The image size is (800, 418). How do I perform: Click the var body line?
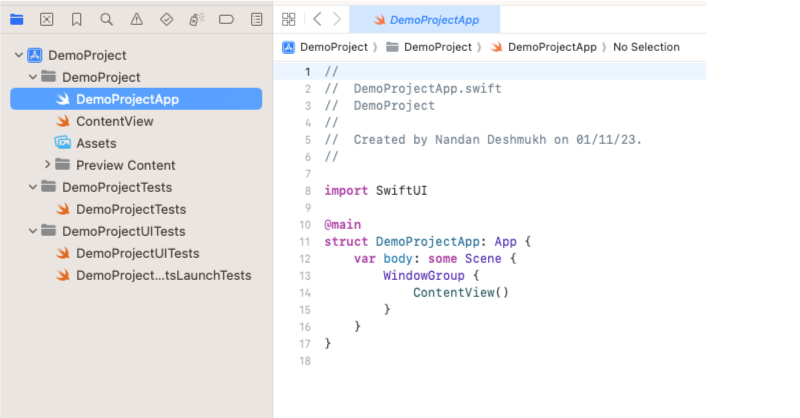435,259
